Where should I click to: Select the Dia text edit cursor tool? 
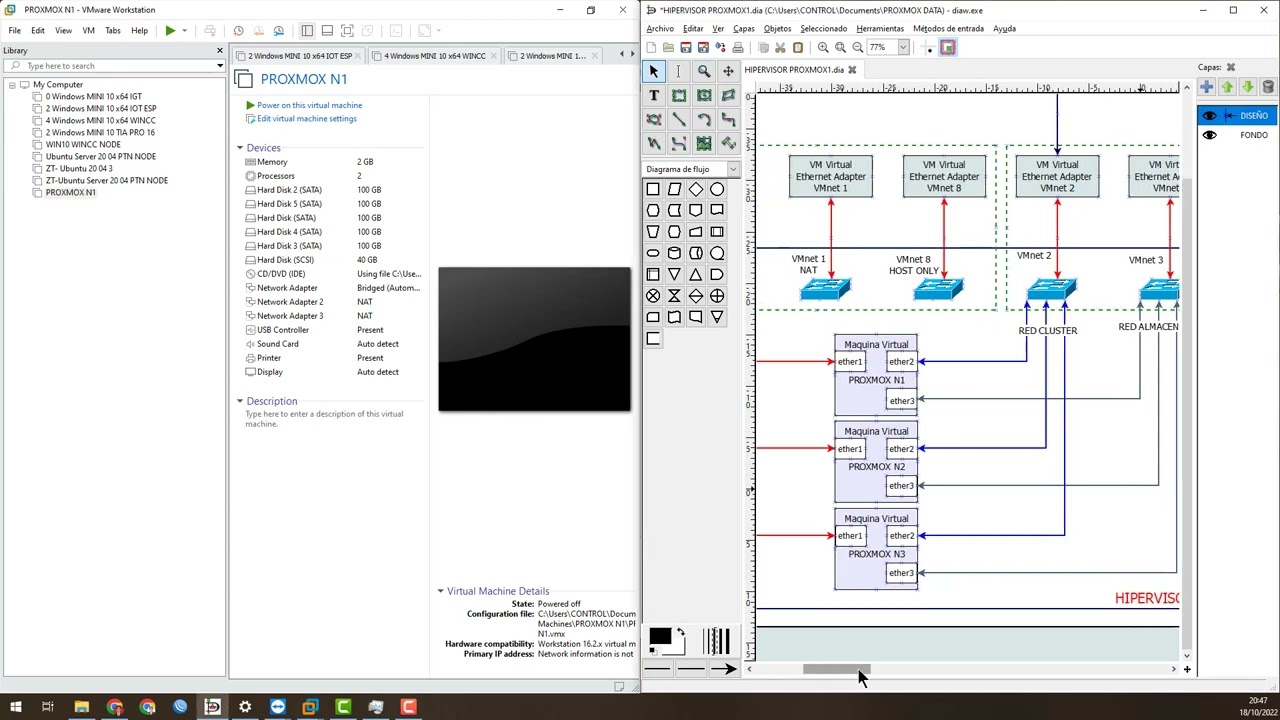coord(678,71)
